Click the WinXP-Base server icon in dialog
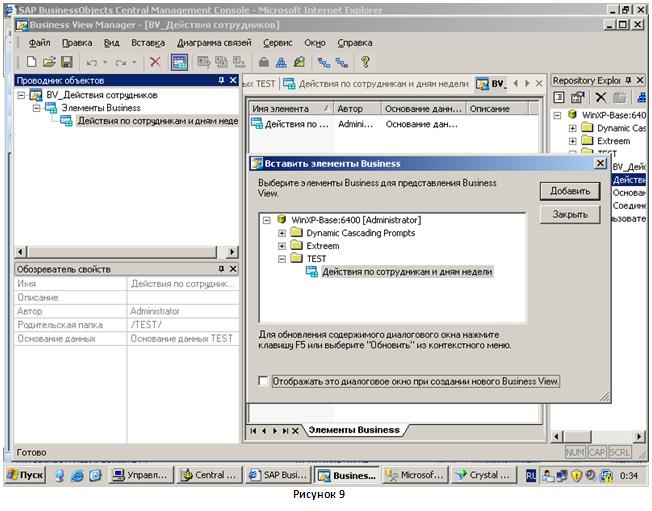Image resolution: width=652 pixels, height=511 pixels. click(282, 219)
